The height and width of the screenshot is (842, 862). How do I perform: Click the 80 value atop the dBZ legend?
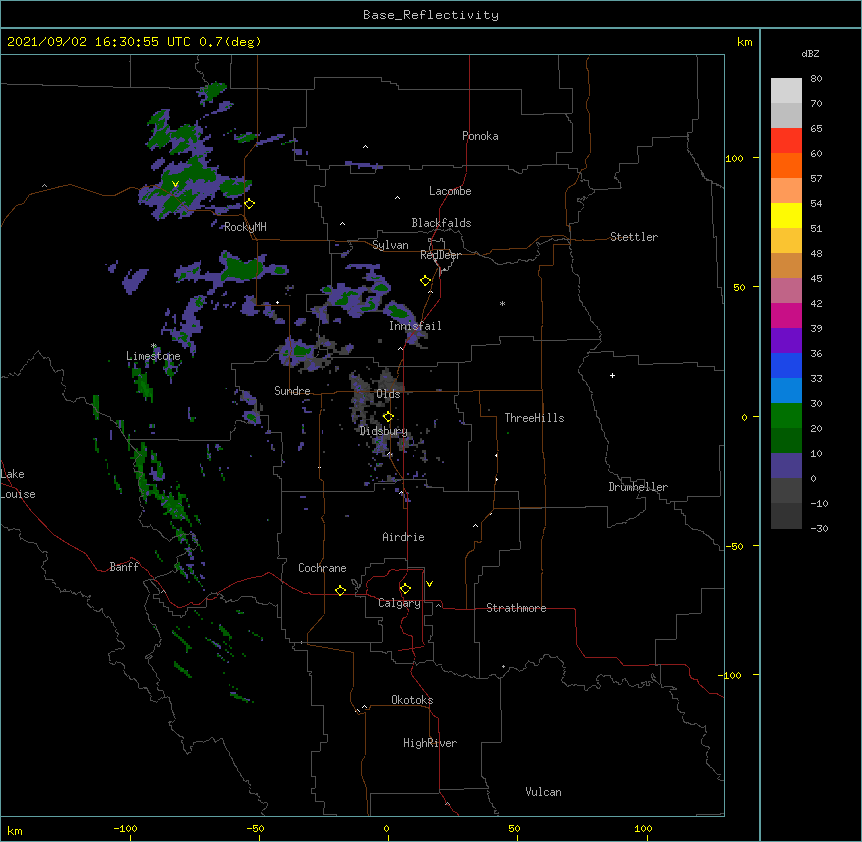(x=816, y=79)
